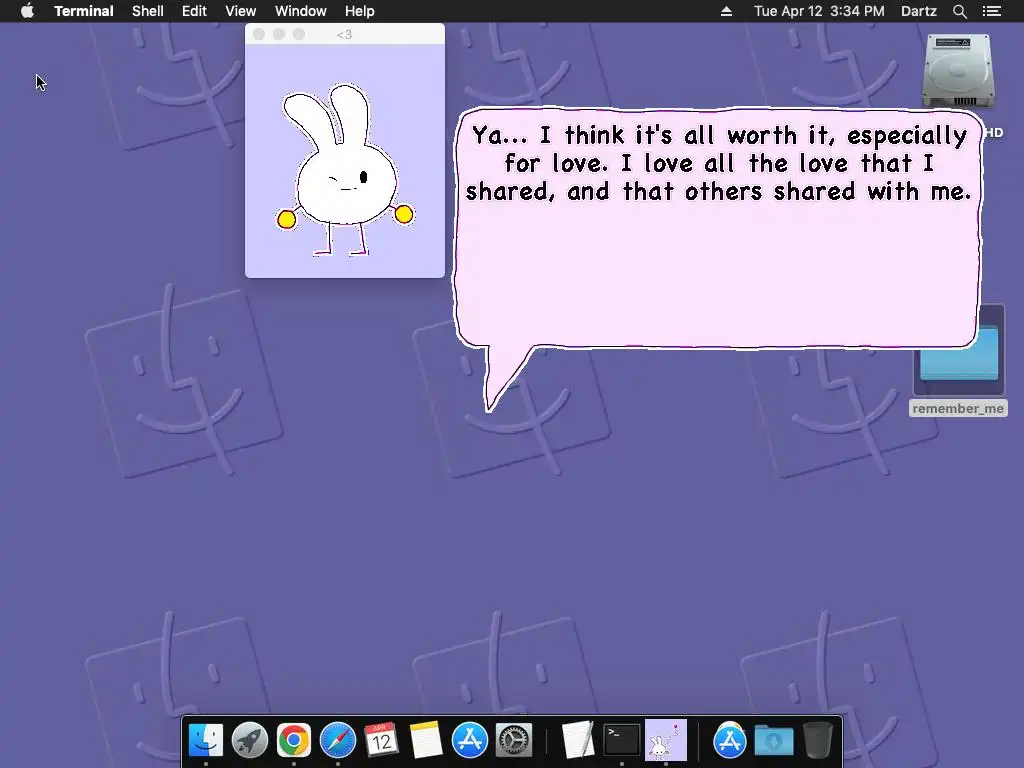The image size is (1024, 768).
Task: Select the hard drive desktop icon
Action: (x=958, y=71)
